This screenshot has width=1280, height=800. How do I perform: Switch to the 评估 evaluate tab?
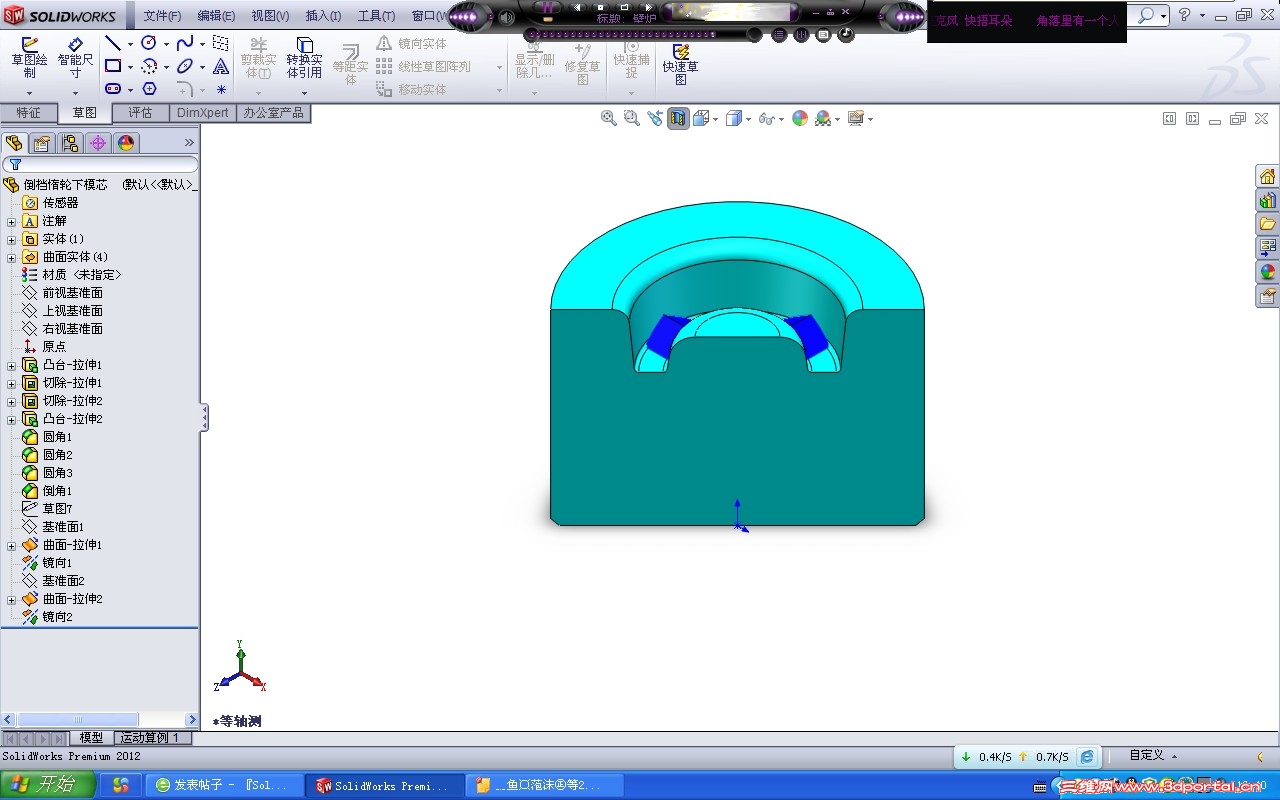pyautogui.click(x=141, y=113)
